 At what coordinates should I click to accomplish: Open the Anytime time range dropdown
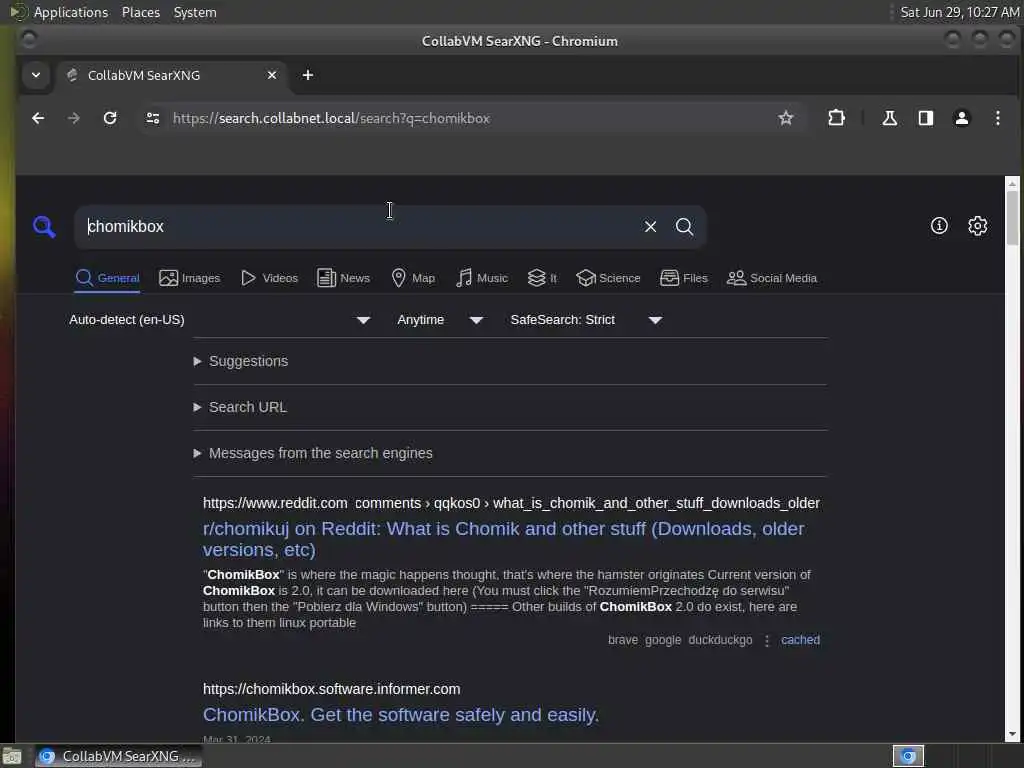[440, 320]
